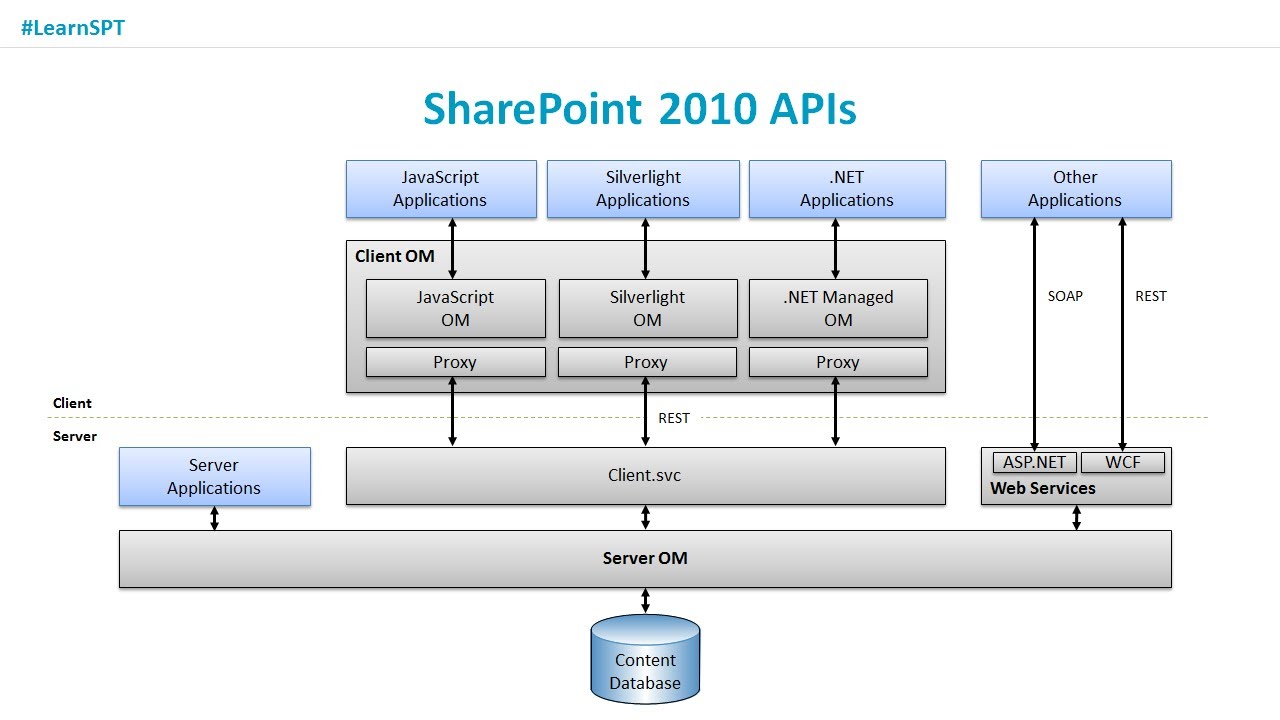Click the Content Database cylinder
Image resolution: width=1280 pixels, height=720 pixels.
pyautogui.click(x=645, y=659)
